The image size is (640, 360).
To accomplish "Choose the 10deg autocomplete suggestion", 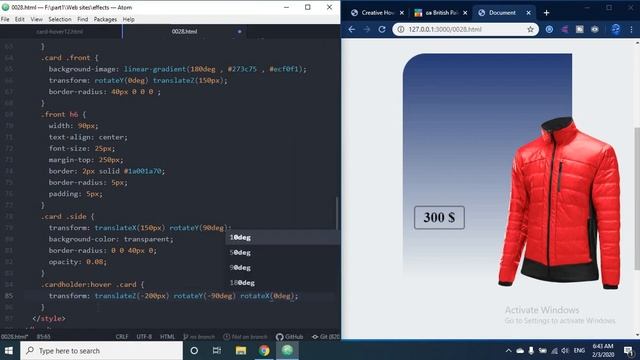I will click(282, 237).
